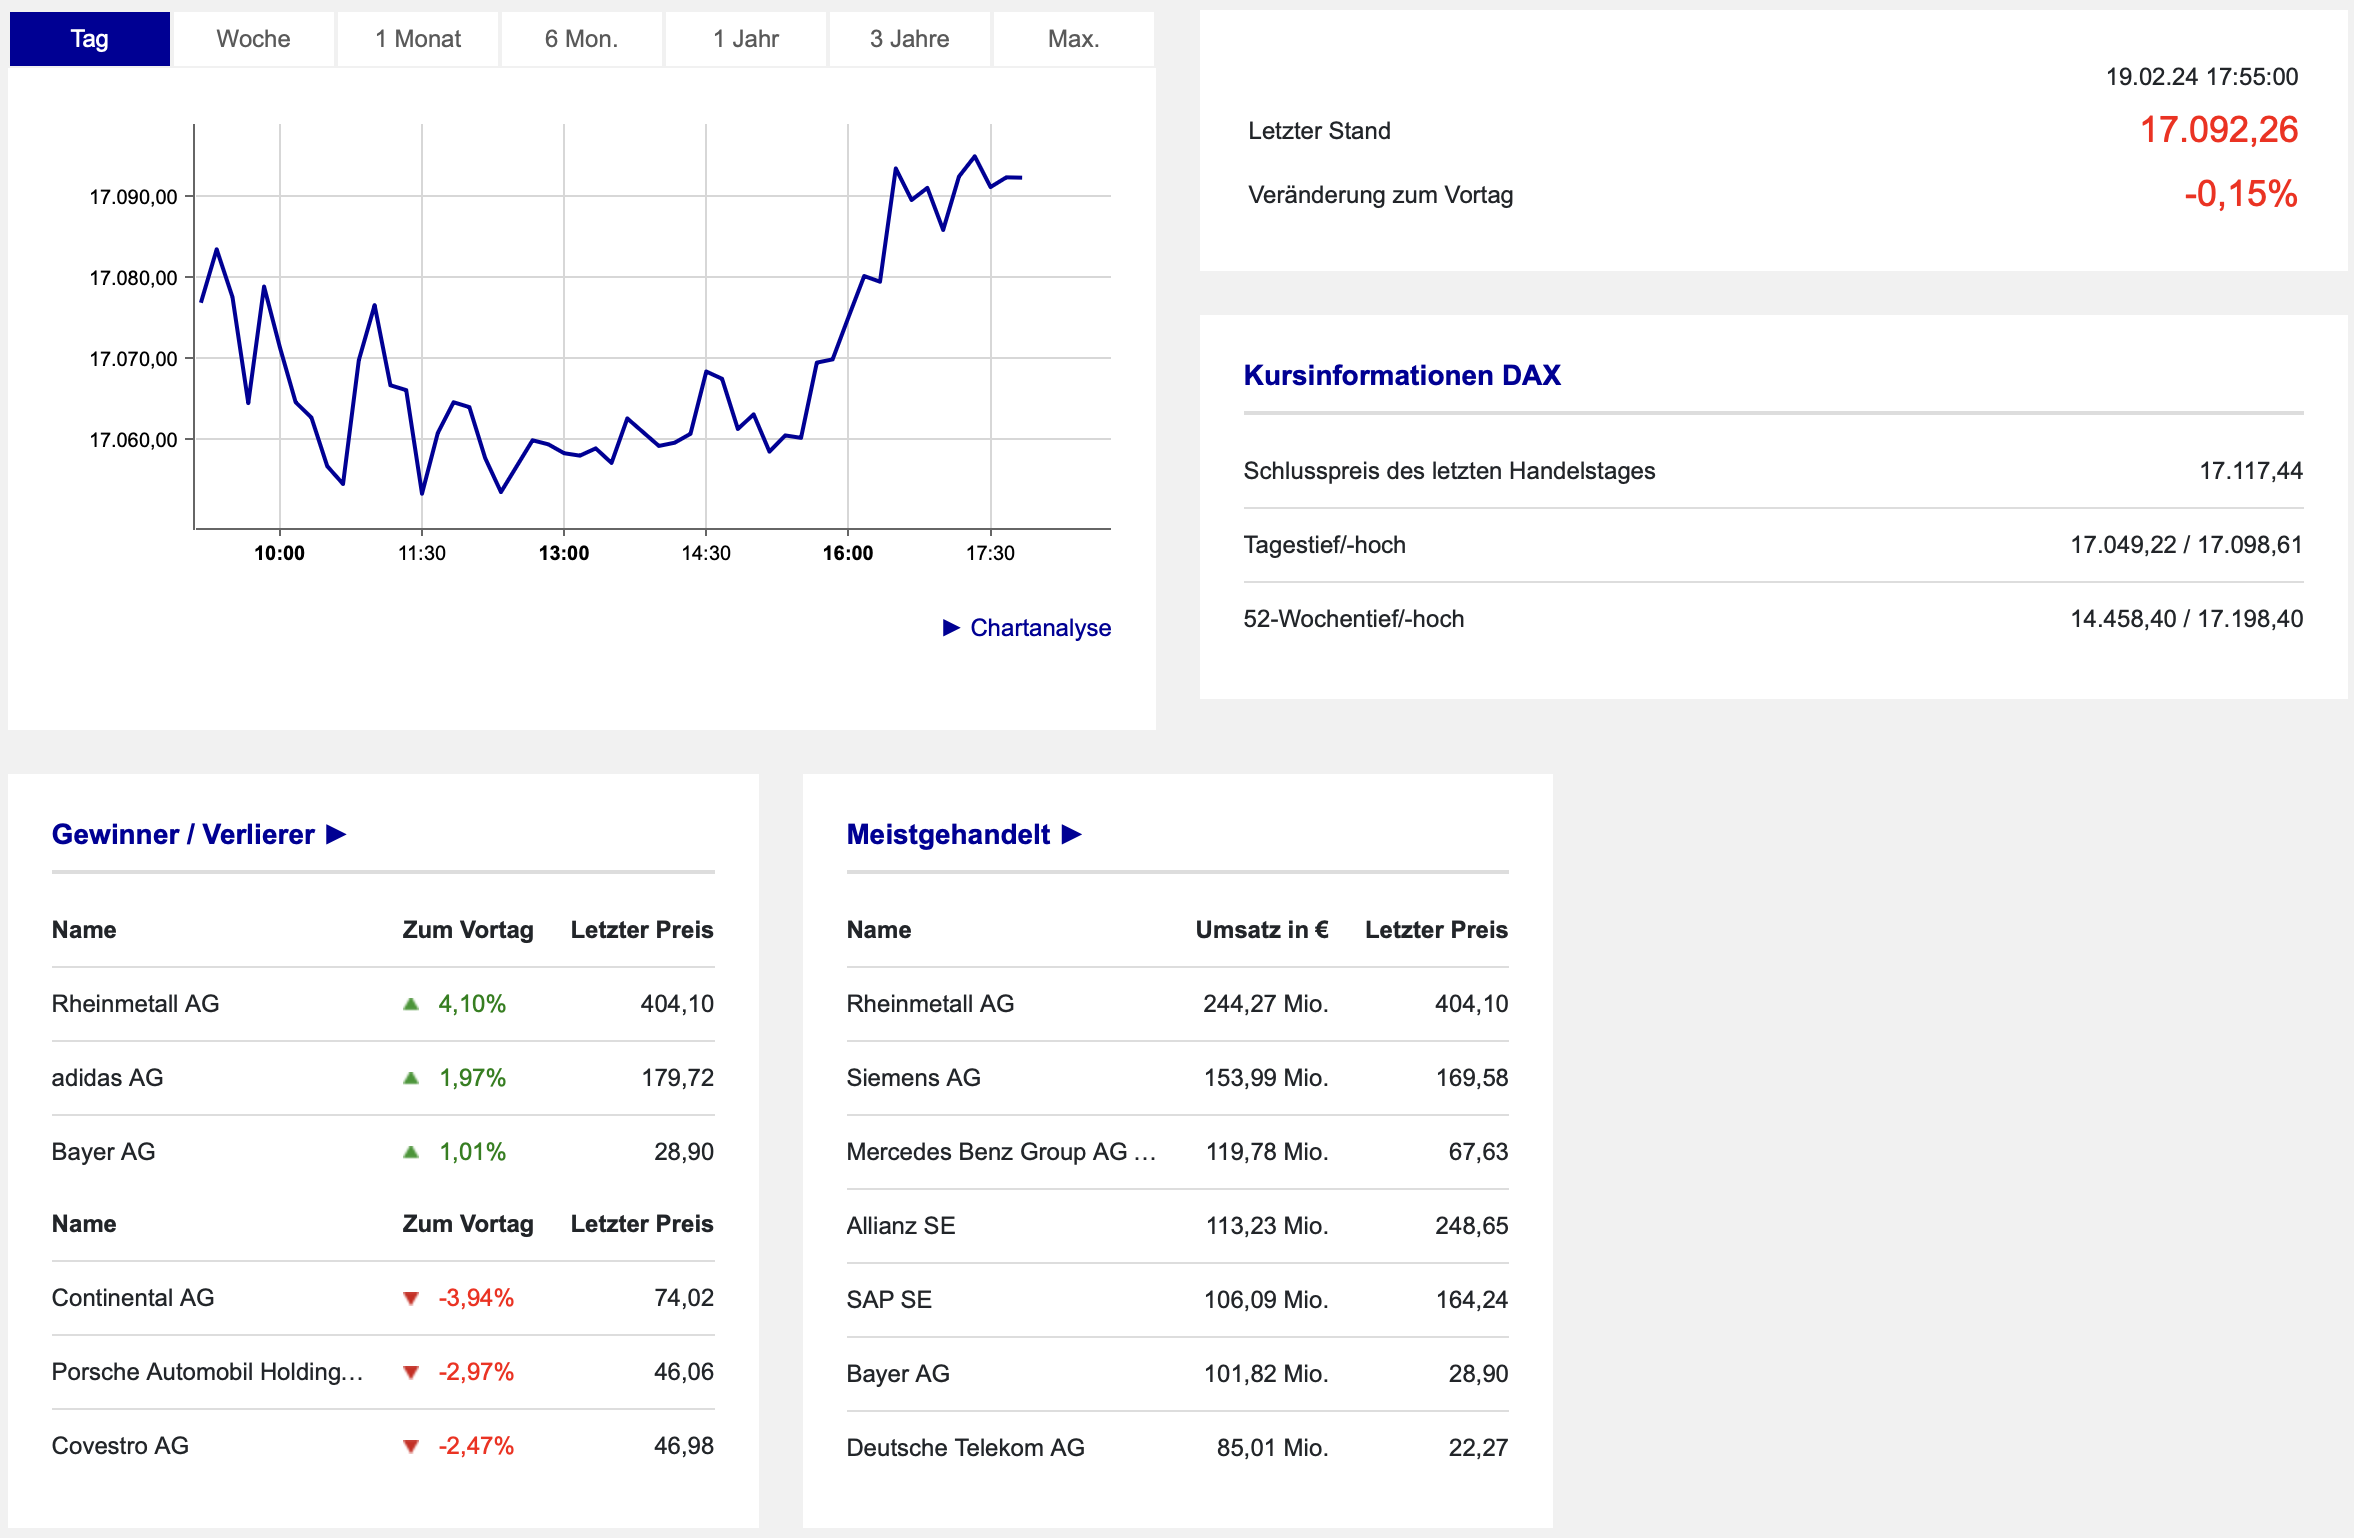Open Siemens AG in most traded list

click(x=913, y=1078)
